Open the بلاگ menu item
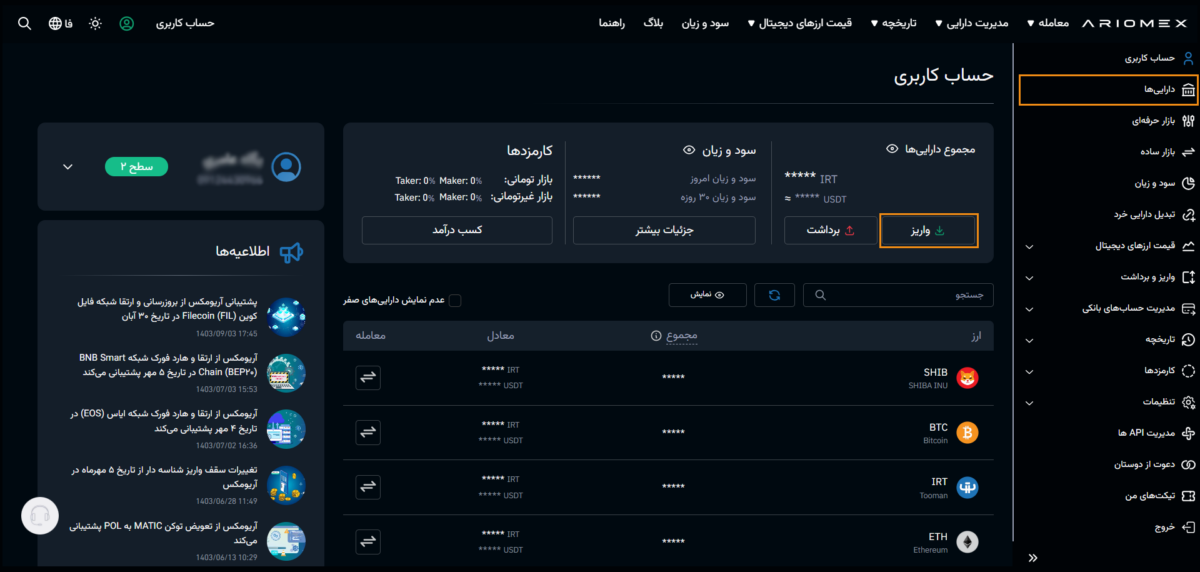 [653, 23]
